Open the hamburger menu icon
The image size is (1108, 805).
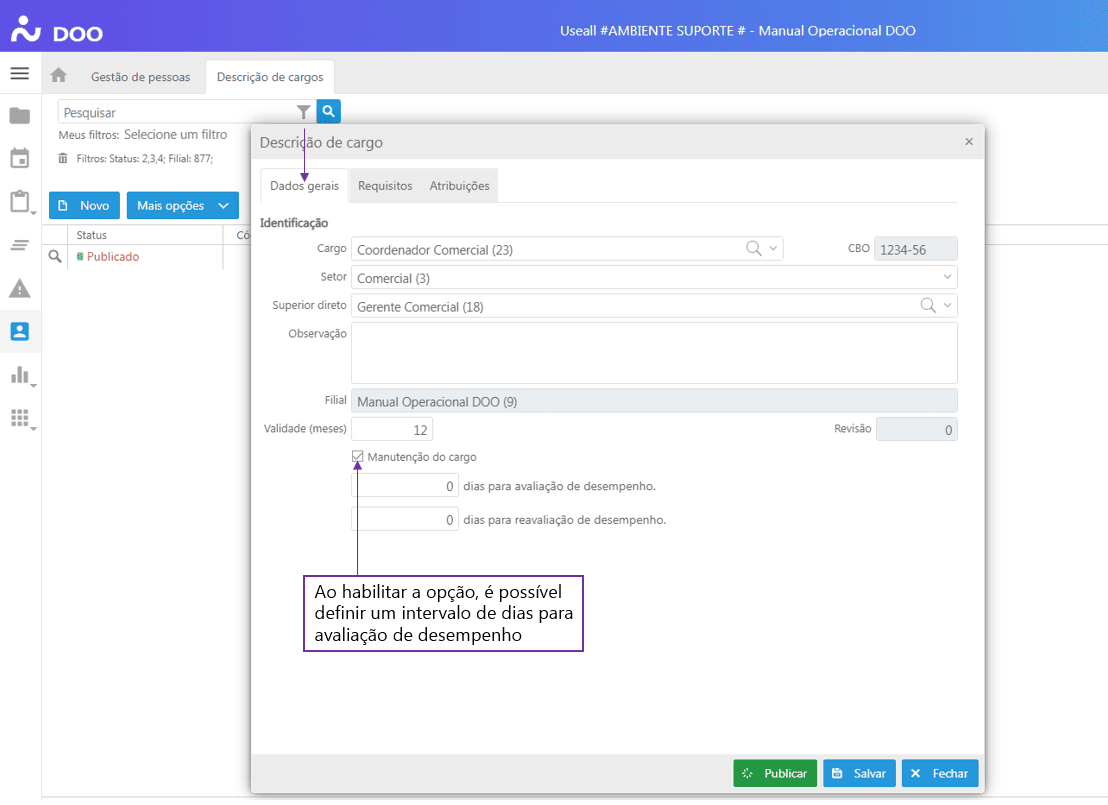coord(20,74)
